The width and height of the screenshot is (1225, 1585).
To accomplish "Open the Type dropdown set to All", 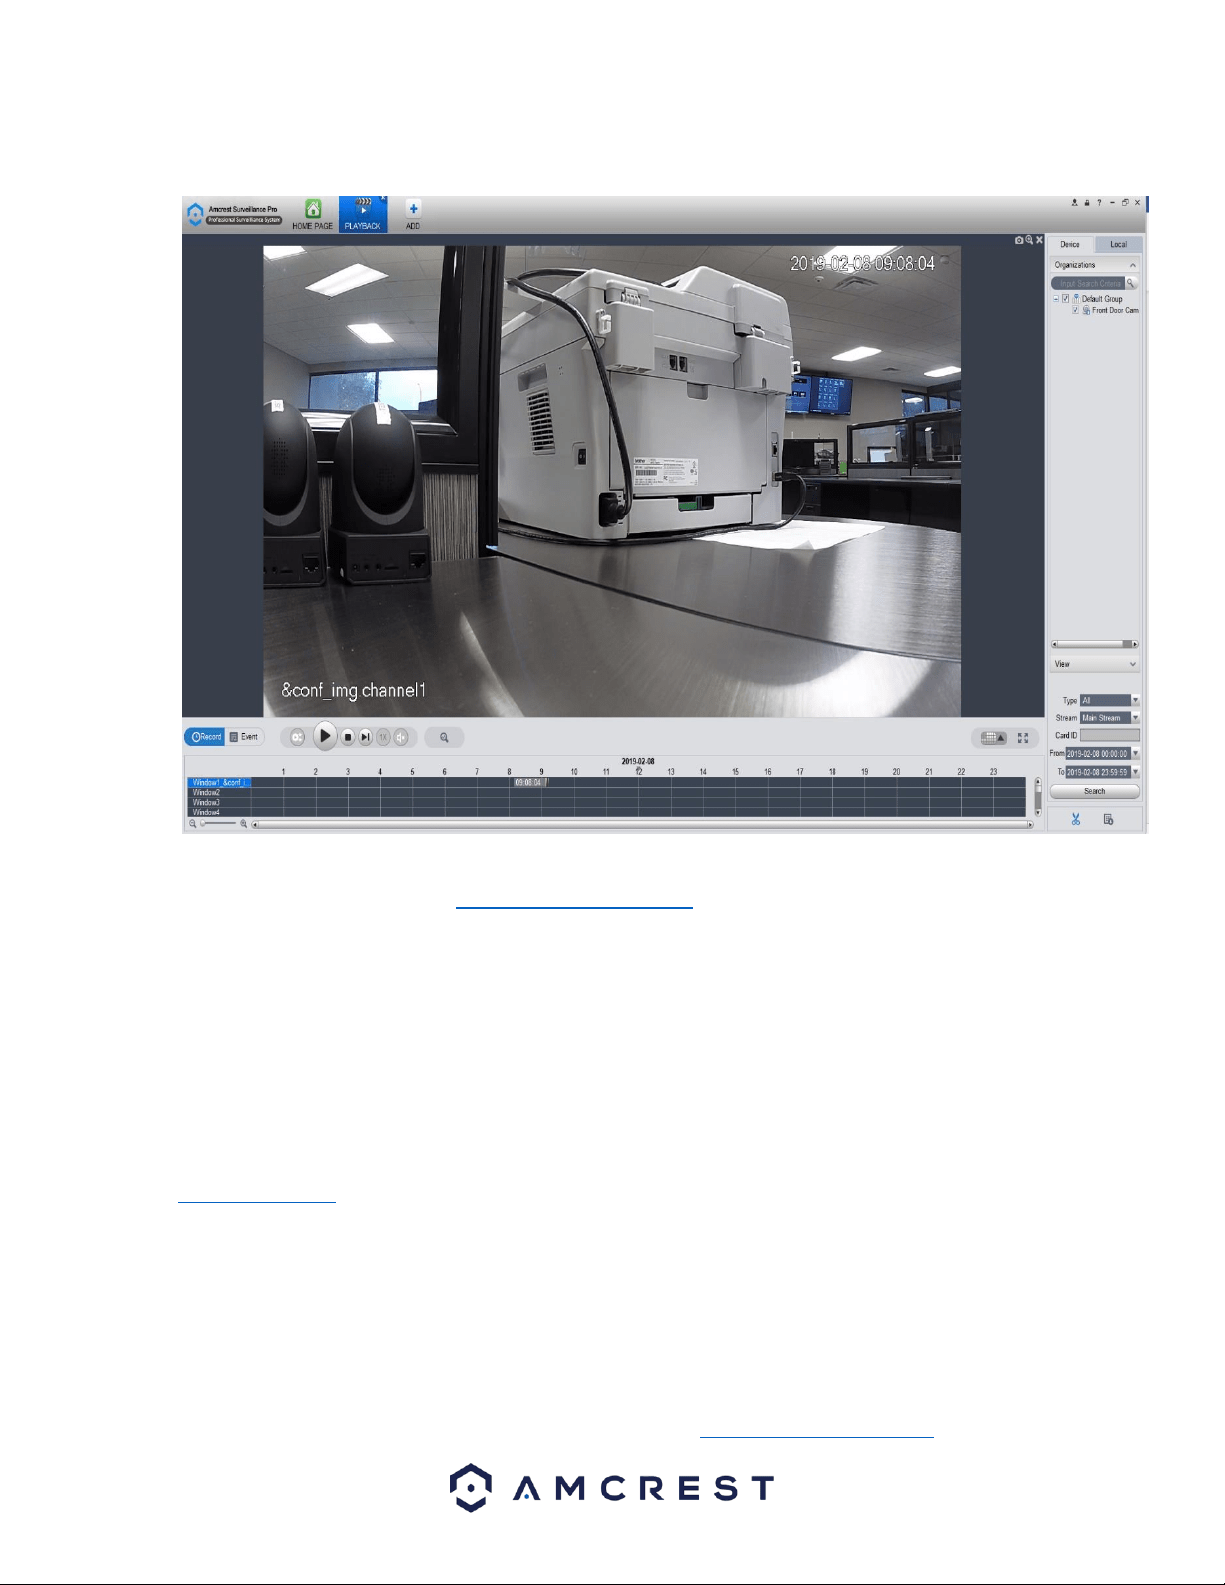I will (1109, 700).
